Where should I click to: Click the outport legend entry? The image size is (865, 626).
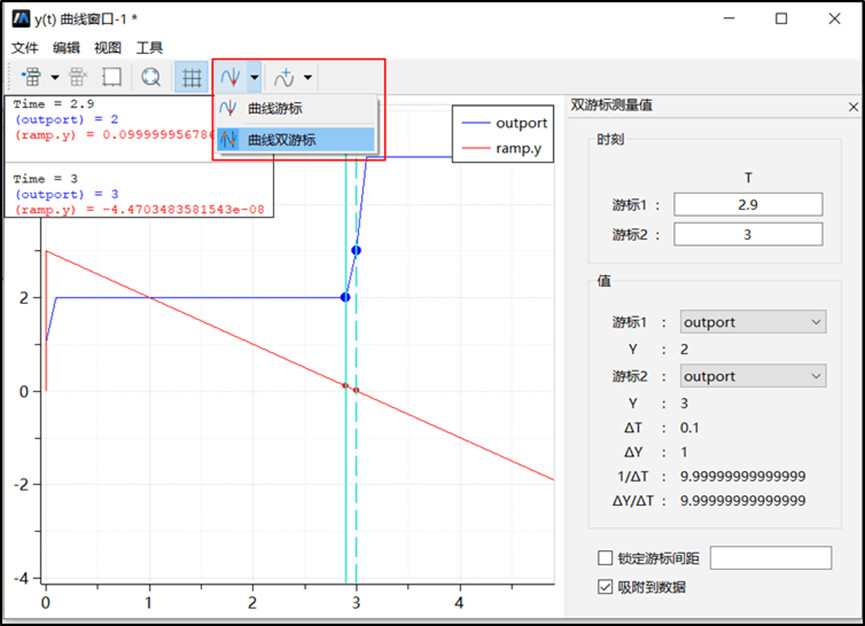[504, 123]
